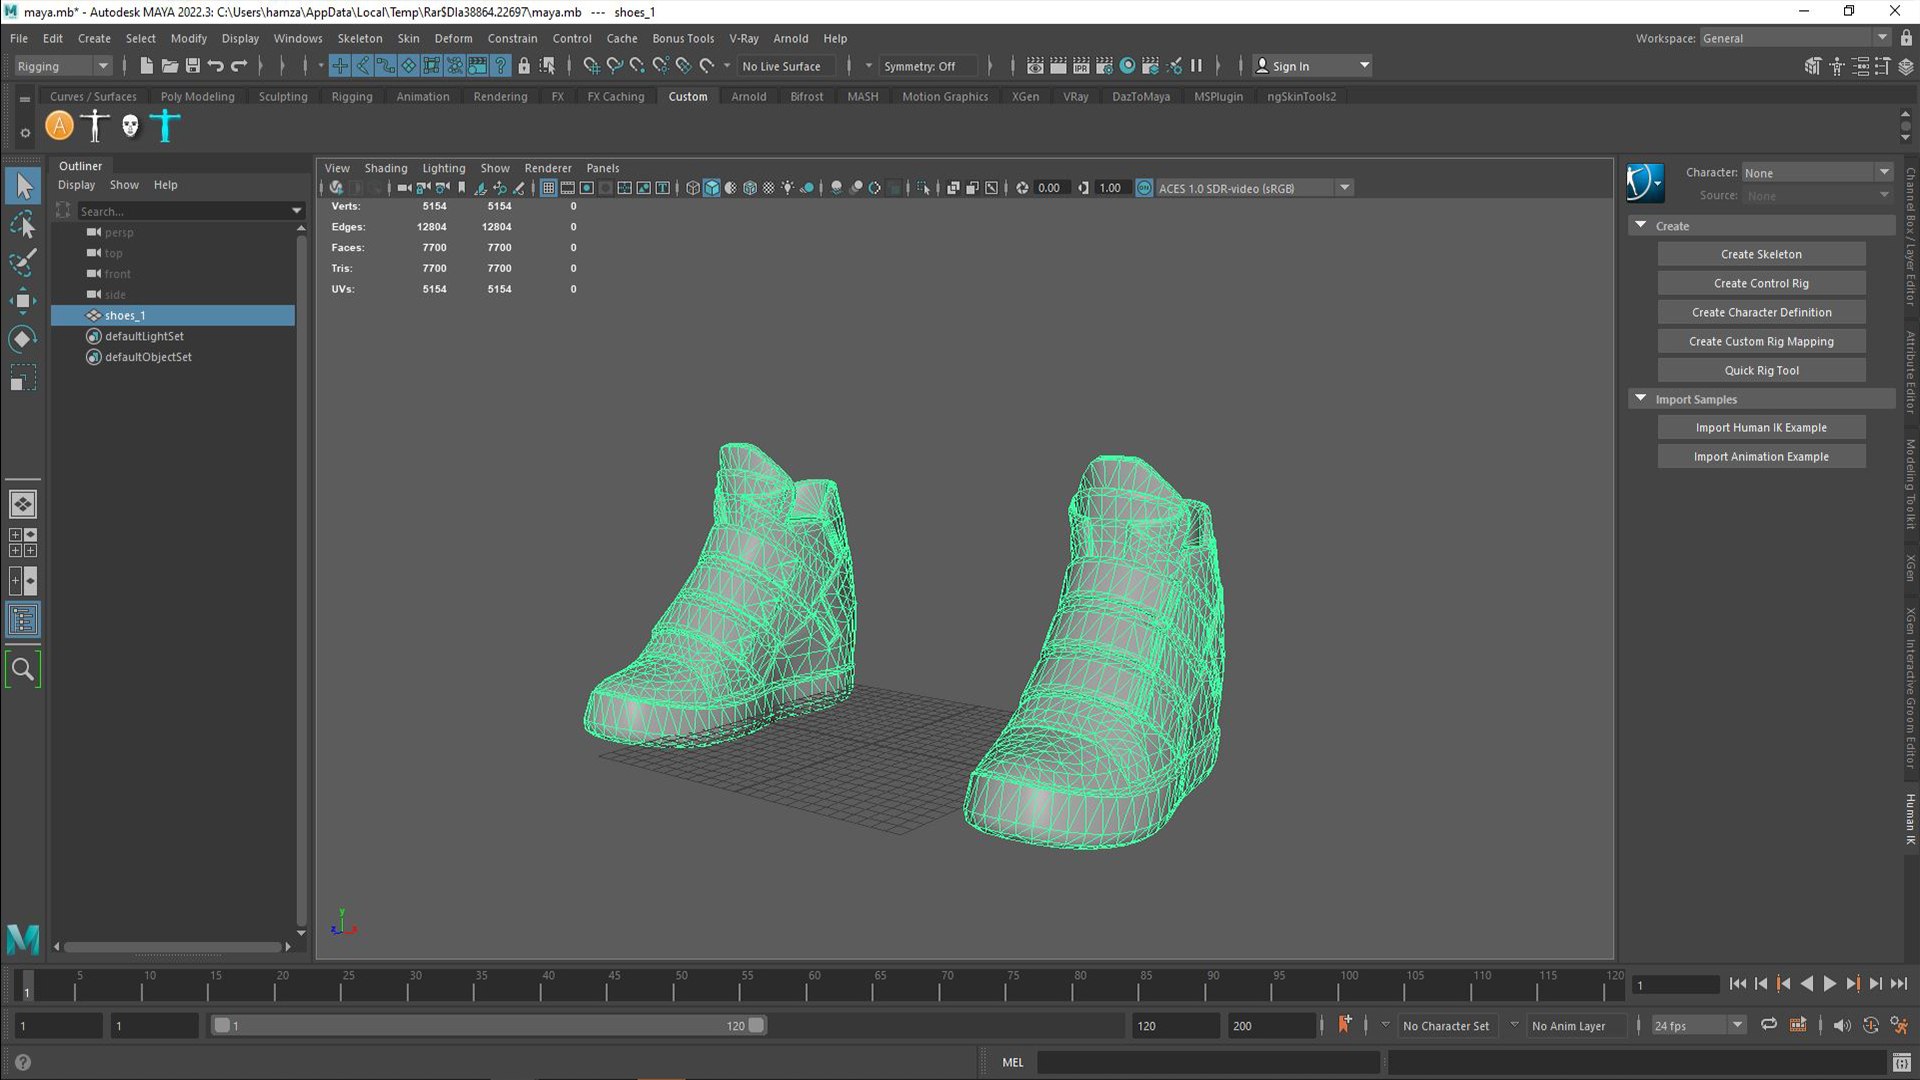Click the Redo arrow icon

239,66
